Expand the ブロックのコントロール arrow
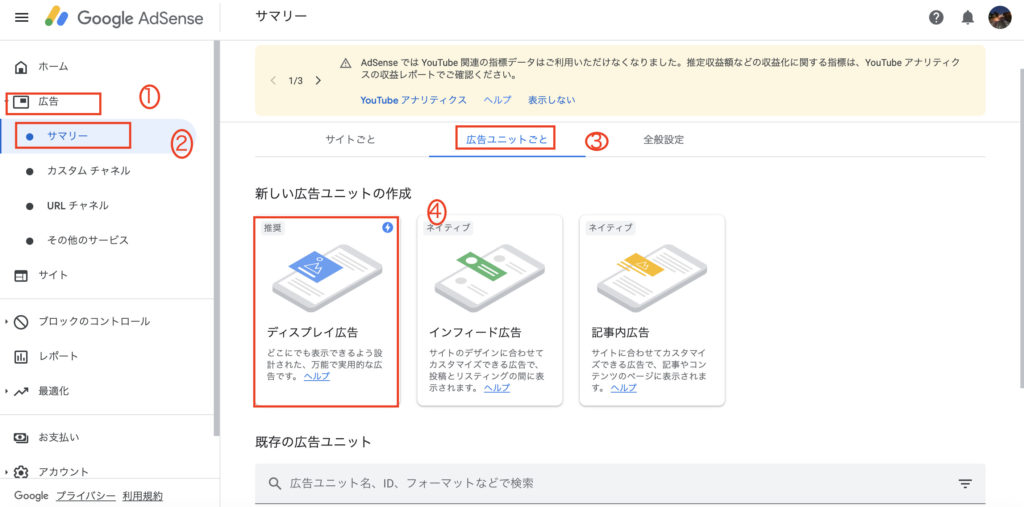This screenshot has width=1024, height=507. [7, 322]
